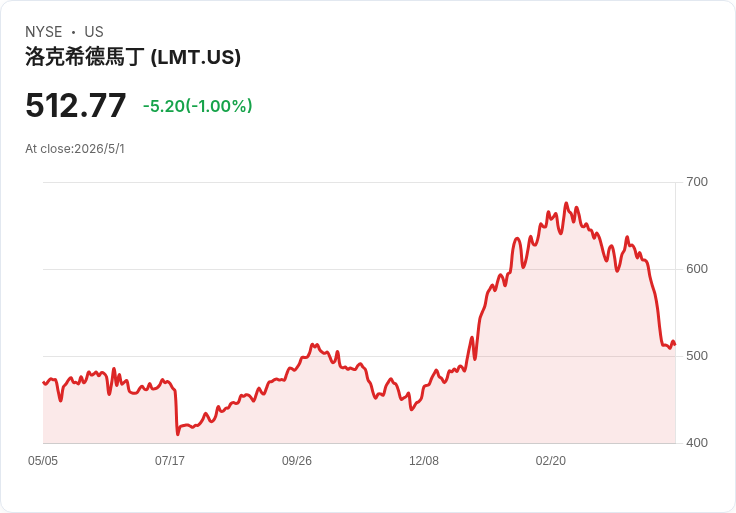
Task: Click the 700 price axis label
Action: [x=697, y=182]
